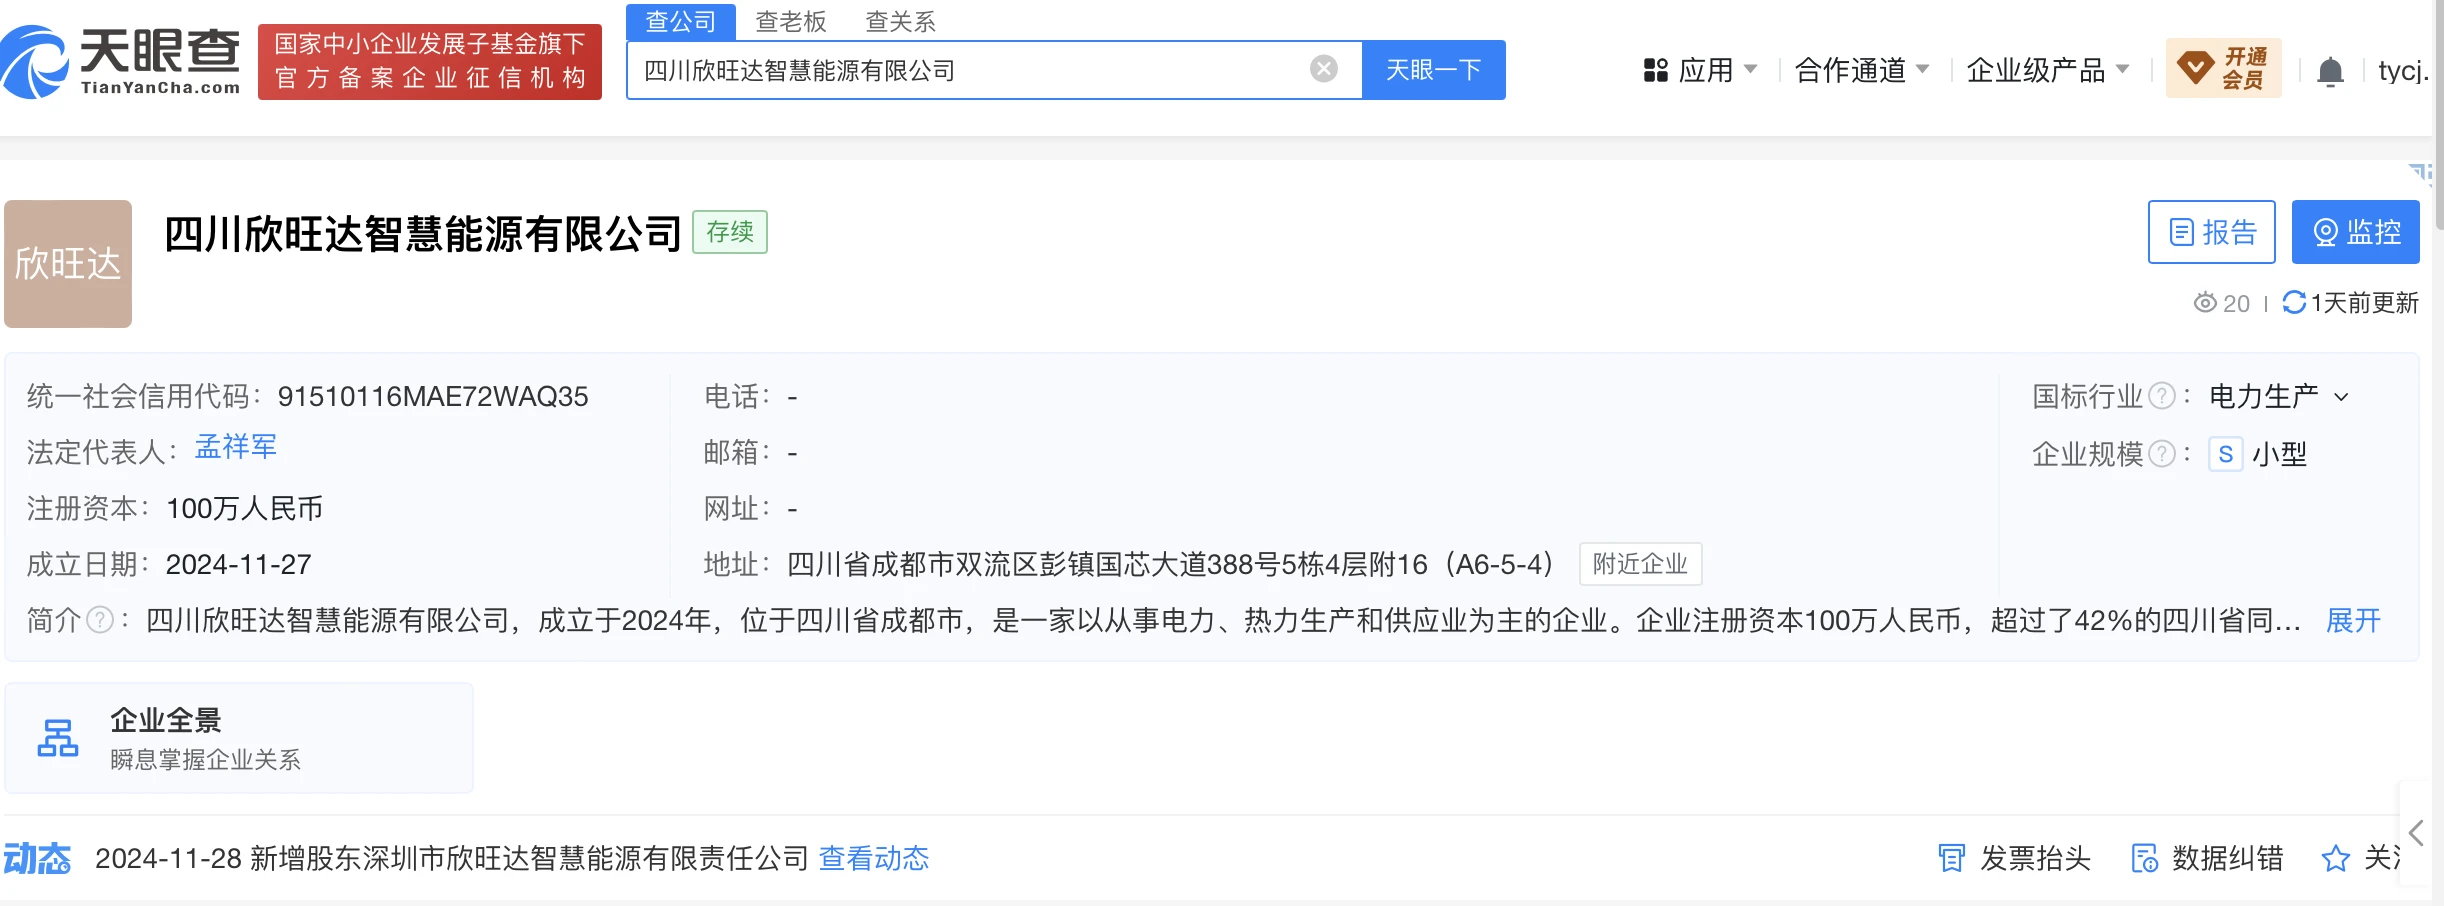
Task: Click the 企业全景 structure icon
Action: (58, 738)
